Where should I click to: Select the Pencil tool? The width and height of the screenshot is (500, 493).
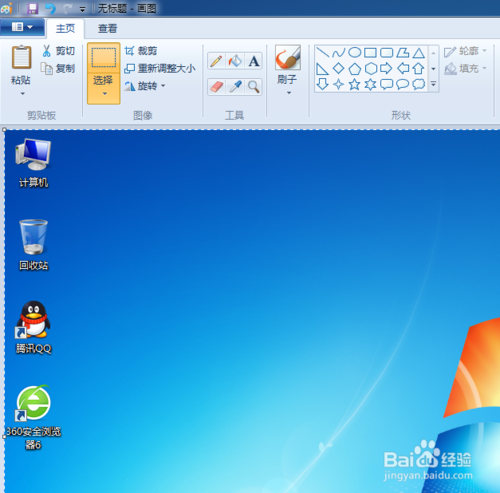(216, 61)
